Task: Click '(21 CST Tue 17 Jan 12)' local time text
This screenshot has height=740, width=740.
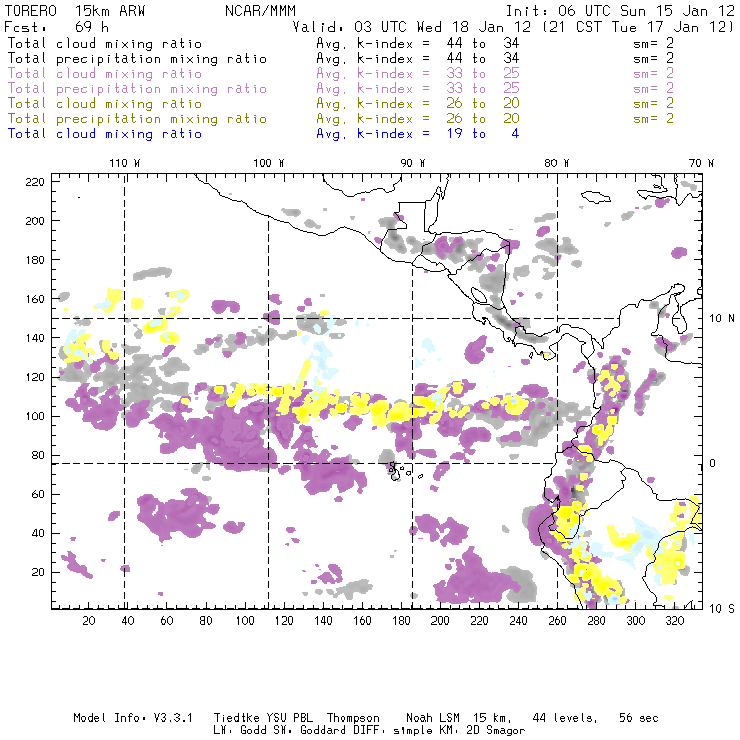Action: coord(637,27)
